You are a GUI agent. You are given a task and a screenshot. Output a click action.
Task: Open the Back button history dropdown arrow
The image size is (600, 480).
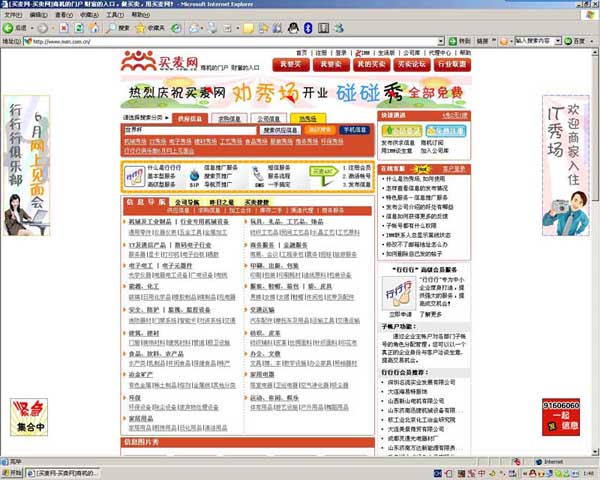32,28
